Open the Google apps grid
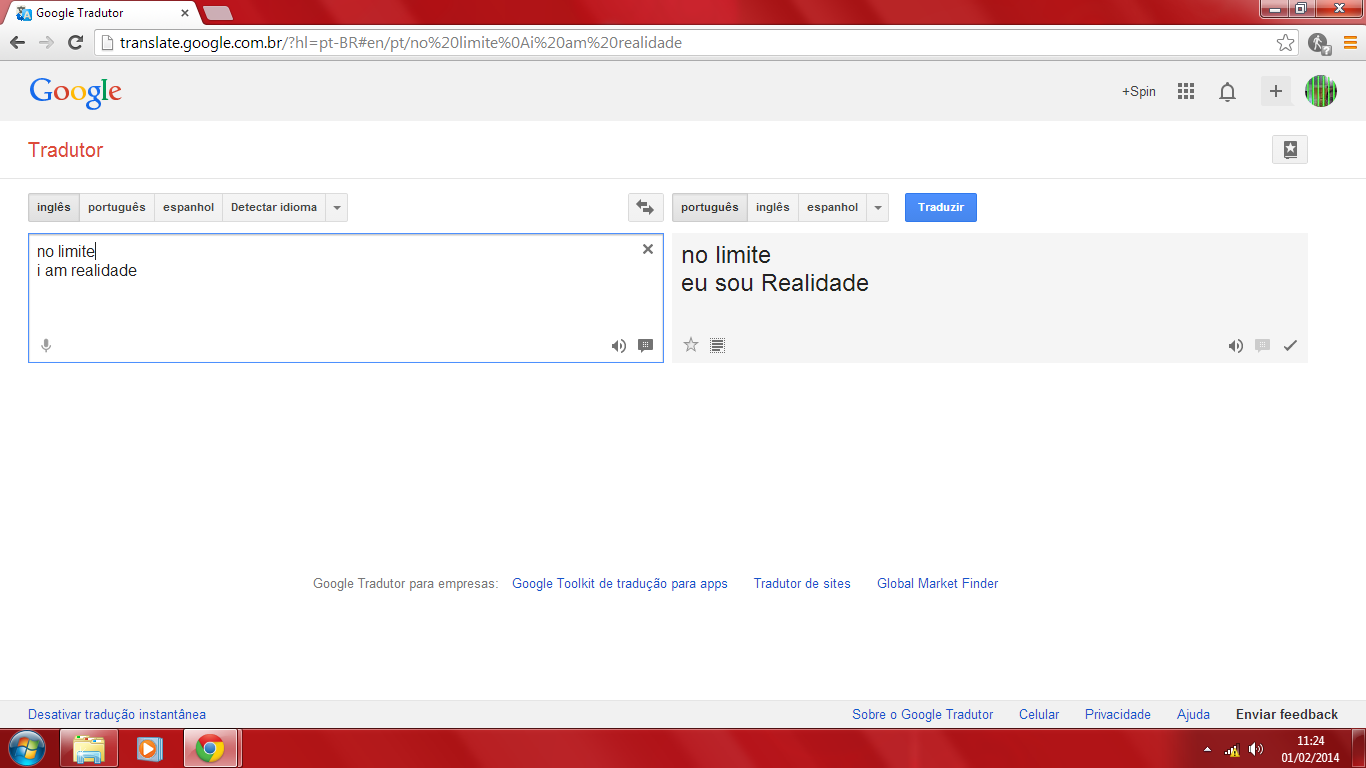1366x768 pixels. pos(1186,91)
